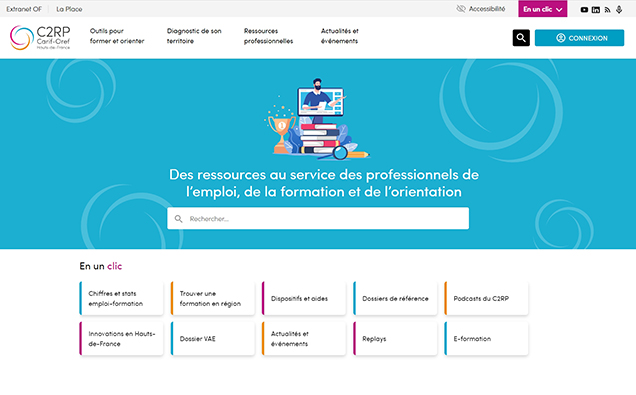The width and height of the screenshot is (636, 395).
Task: Click the black search magnifier button
Action: 521,38
